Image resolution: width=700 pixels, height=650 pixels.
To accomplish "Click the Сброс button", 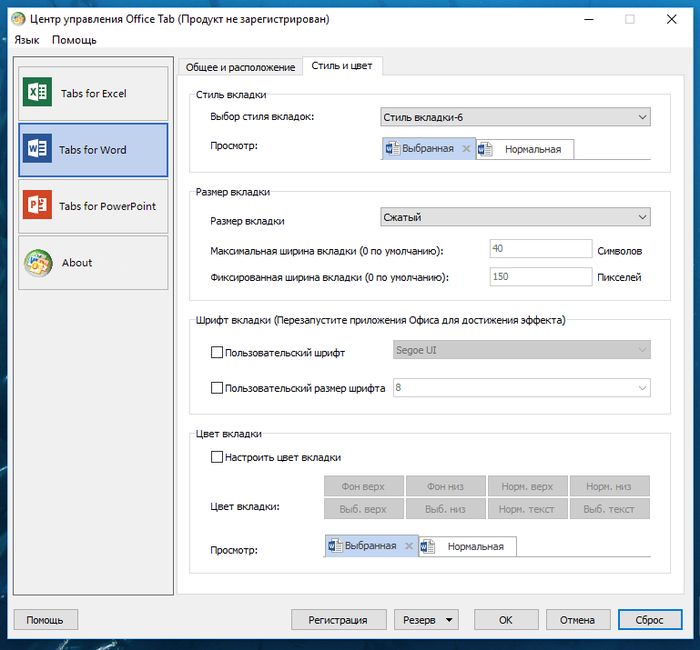I will pyautogui.click(x=650, y=620).
